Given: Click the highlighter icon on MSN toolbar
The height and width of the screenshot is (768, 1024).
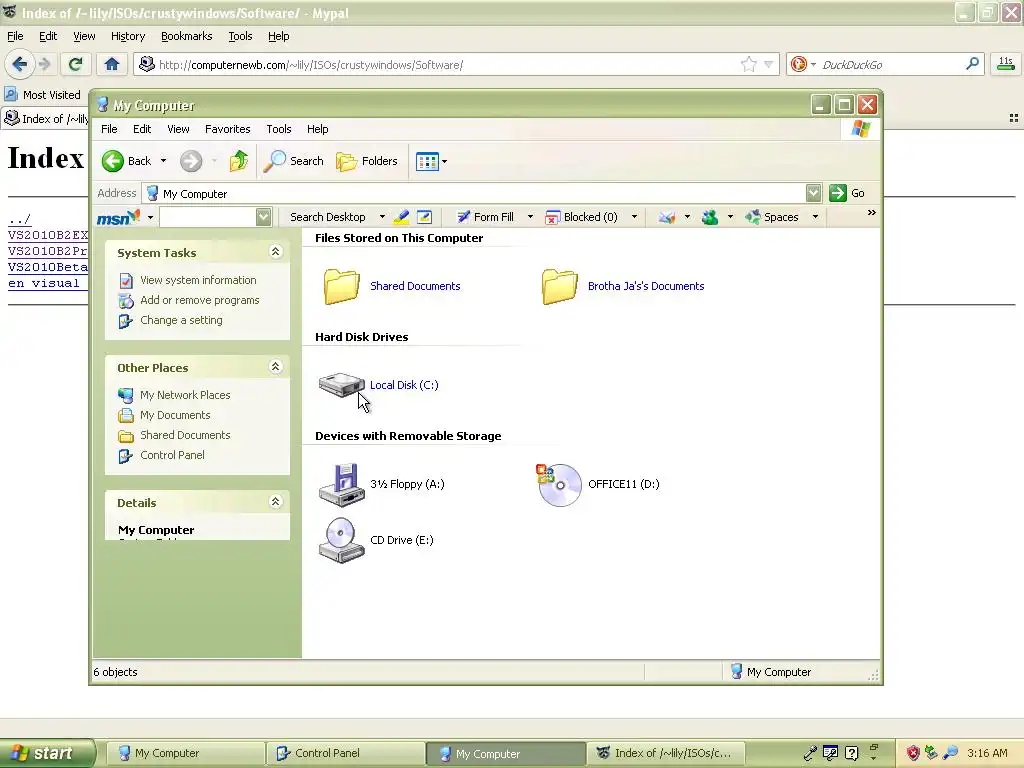Looking at the screenshot, I should click(401, 217).
